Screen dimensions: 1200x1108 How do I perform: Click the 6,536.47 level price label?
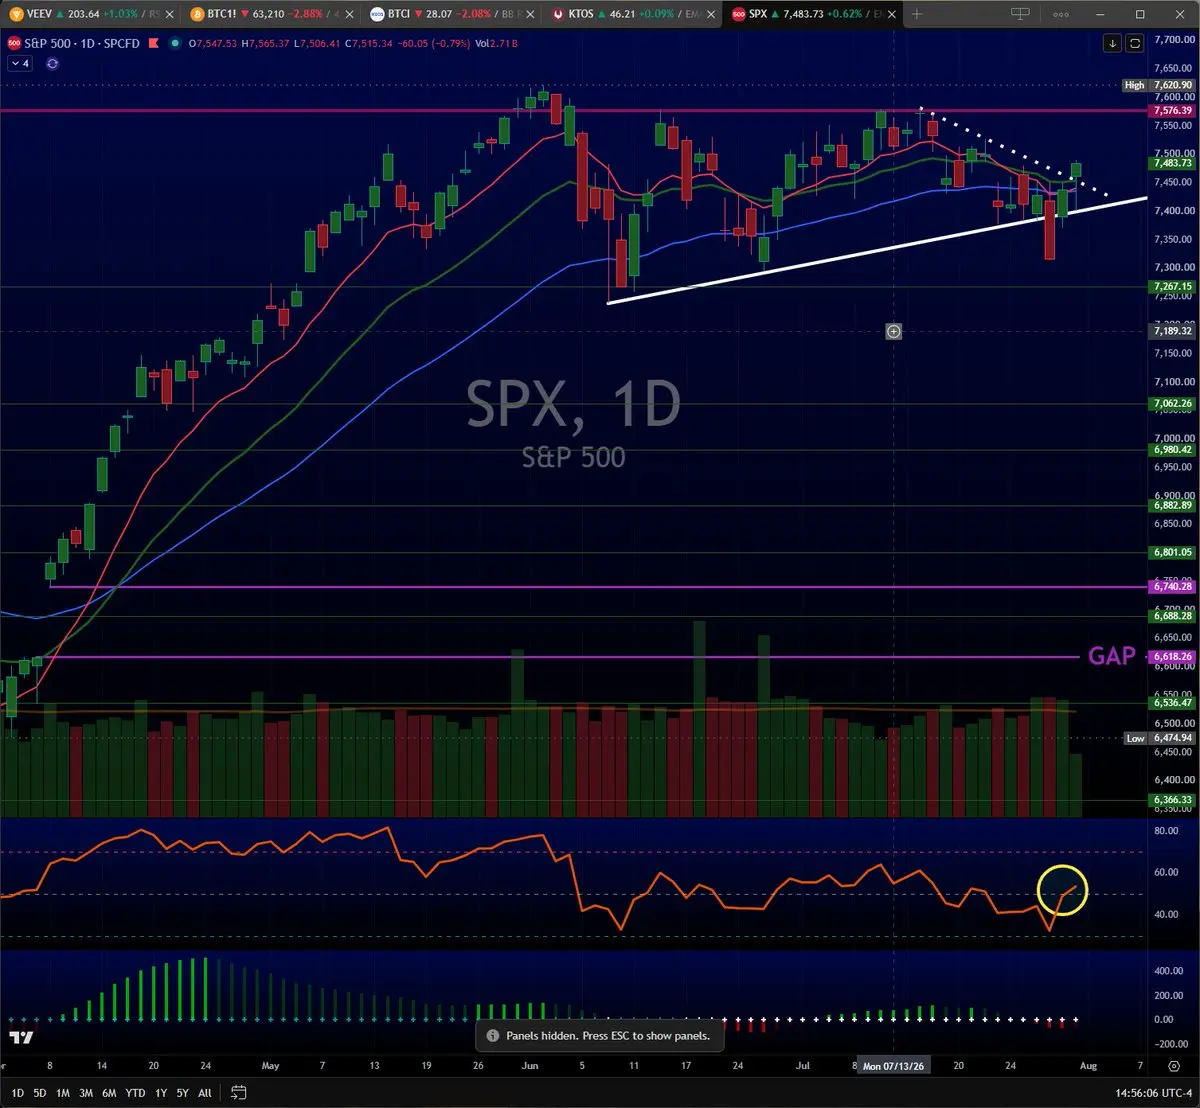pos(1172,703)
